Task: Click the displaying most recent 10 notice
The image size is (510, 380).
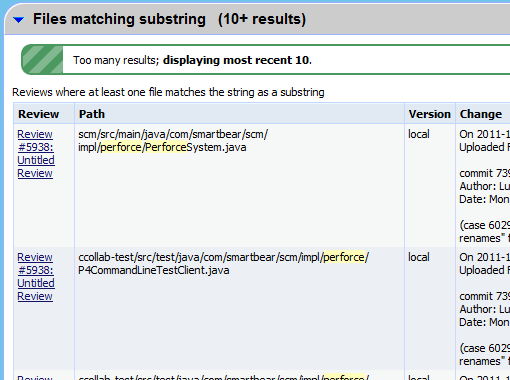Action: (237, 60)
